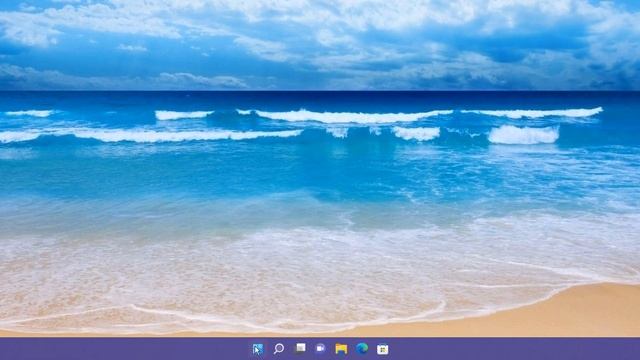Open taskbar Search magnifier
640x360 pixels.
pos(279,349)
